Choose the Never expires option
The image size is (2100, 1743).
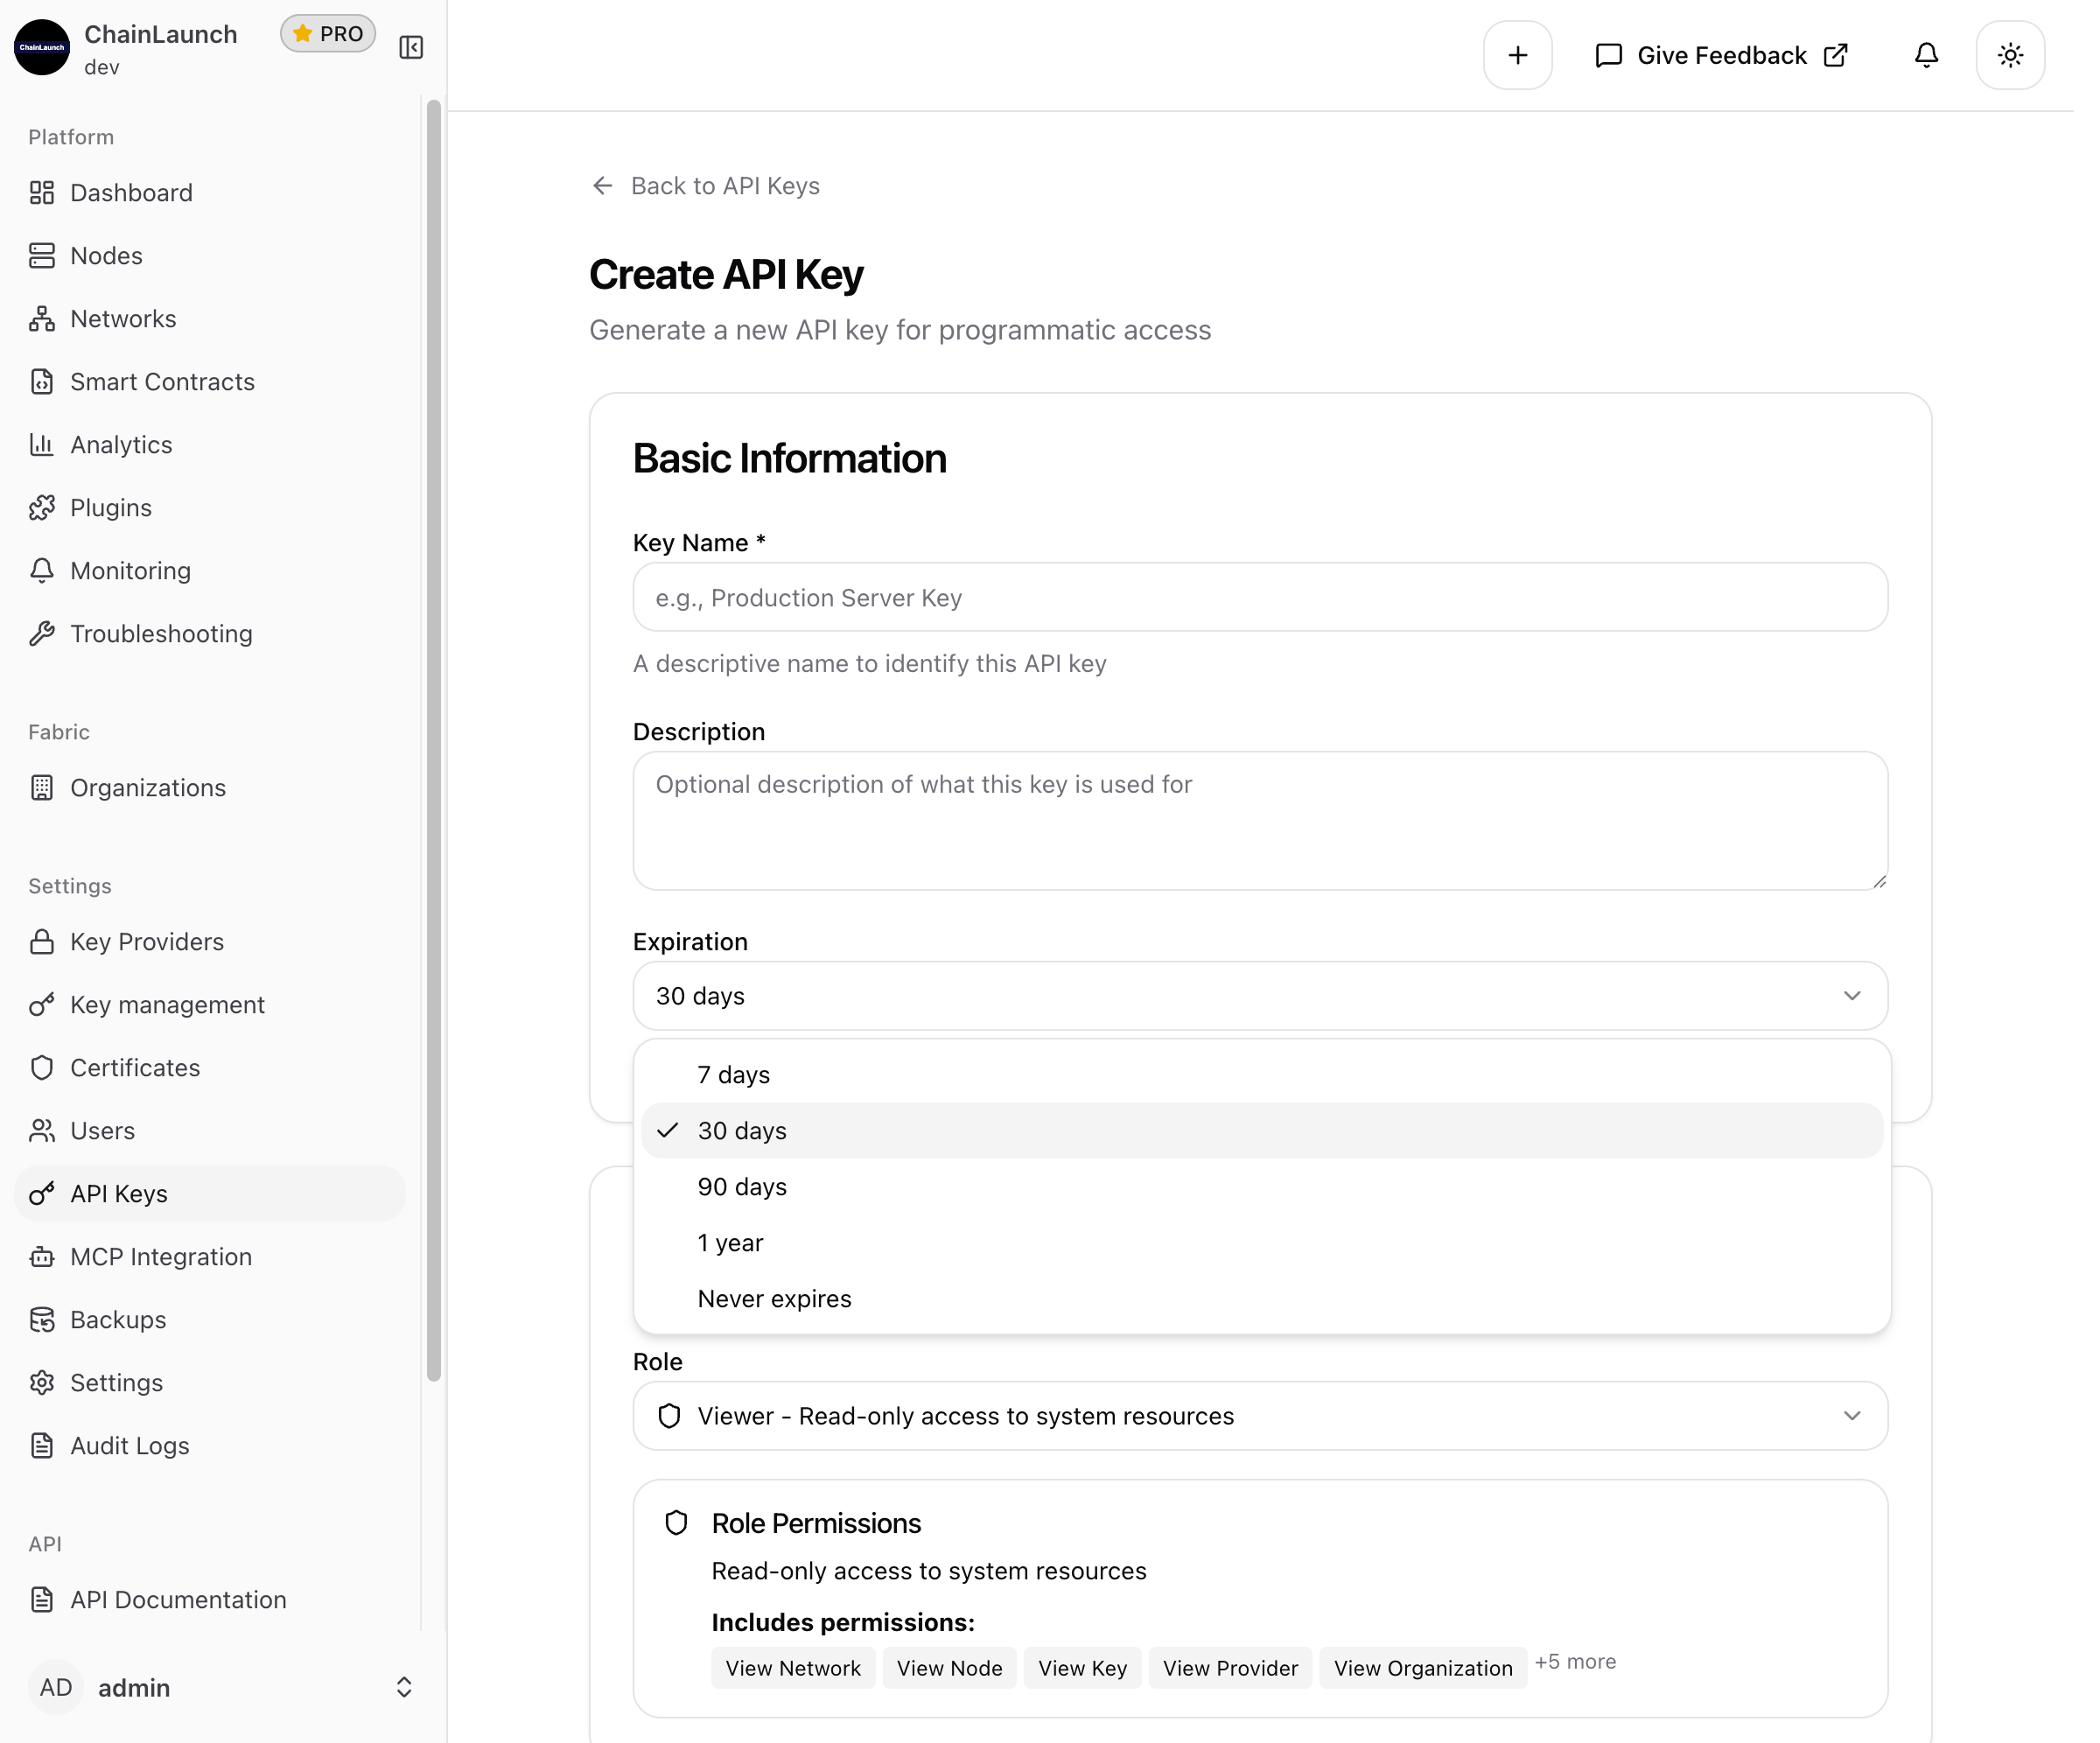774,1299
